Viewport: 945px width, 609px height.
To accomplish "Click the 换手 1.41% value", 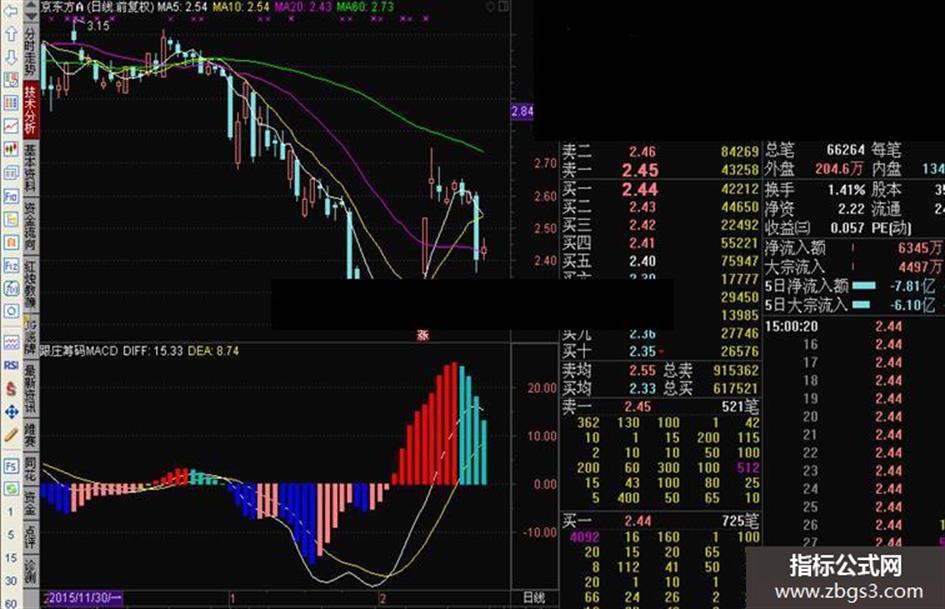I will [846, 191].
